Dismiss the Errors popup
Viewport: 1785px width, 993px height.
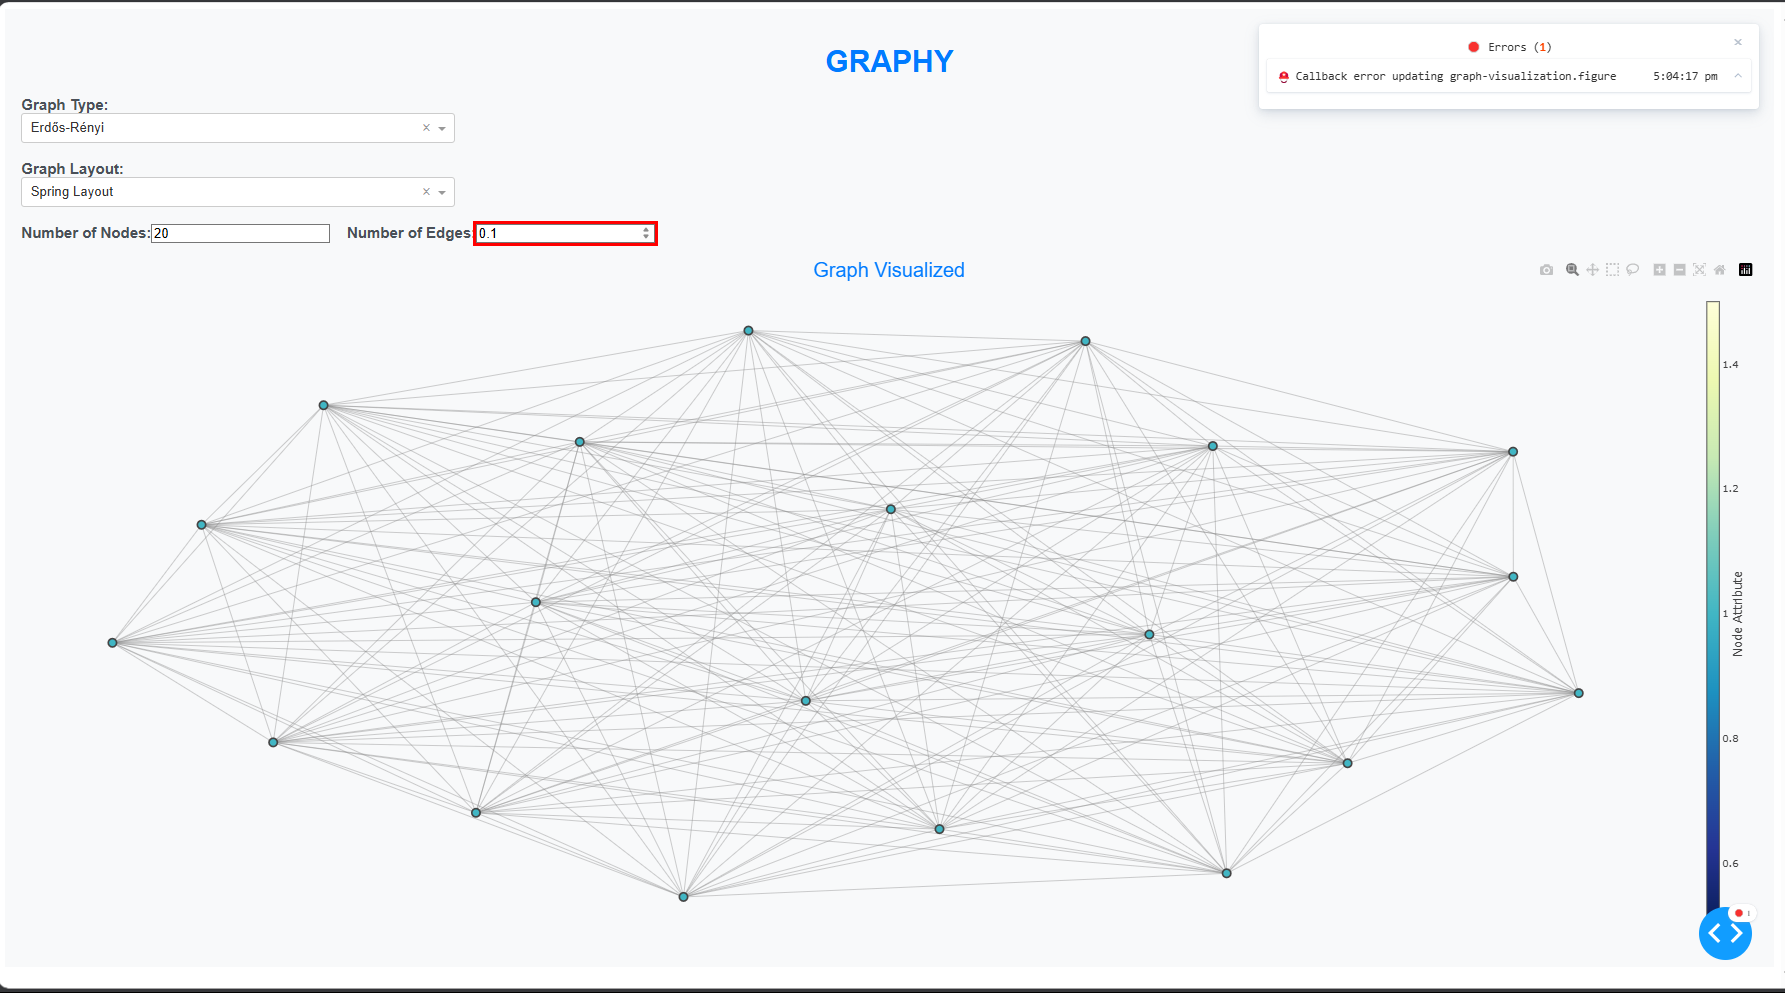(1738, 42)
